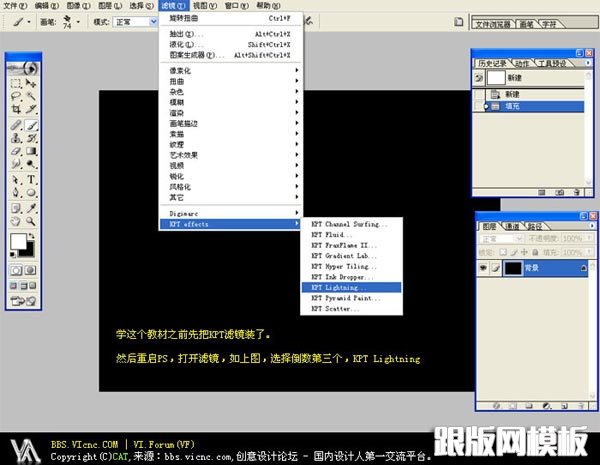This screenshot has width=600, height=465.
Task: Select the Type tool
Action: tap(31, 179)
